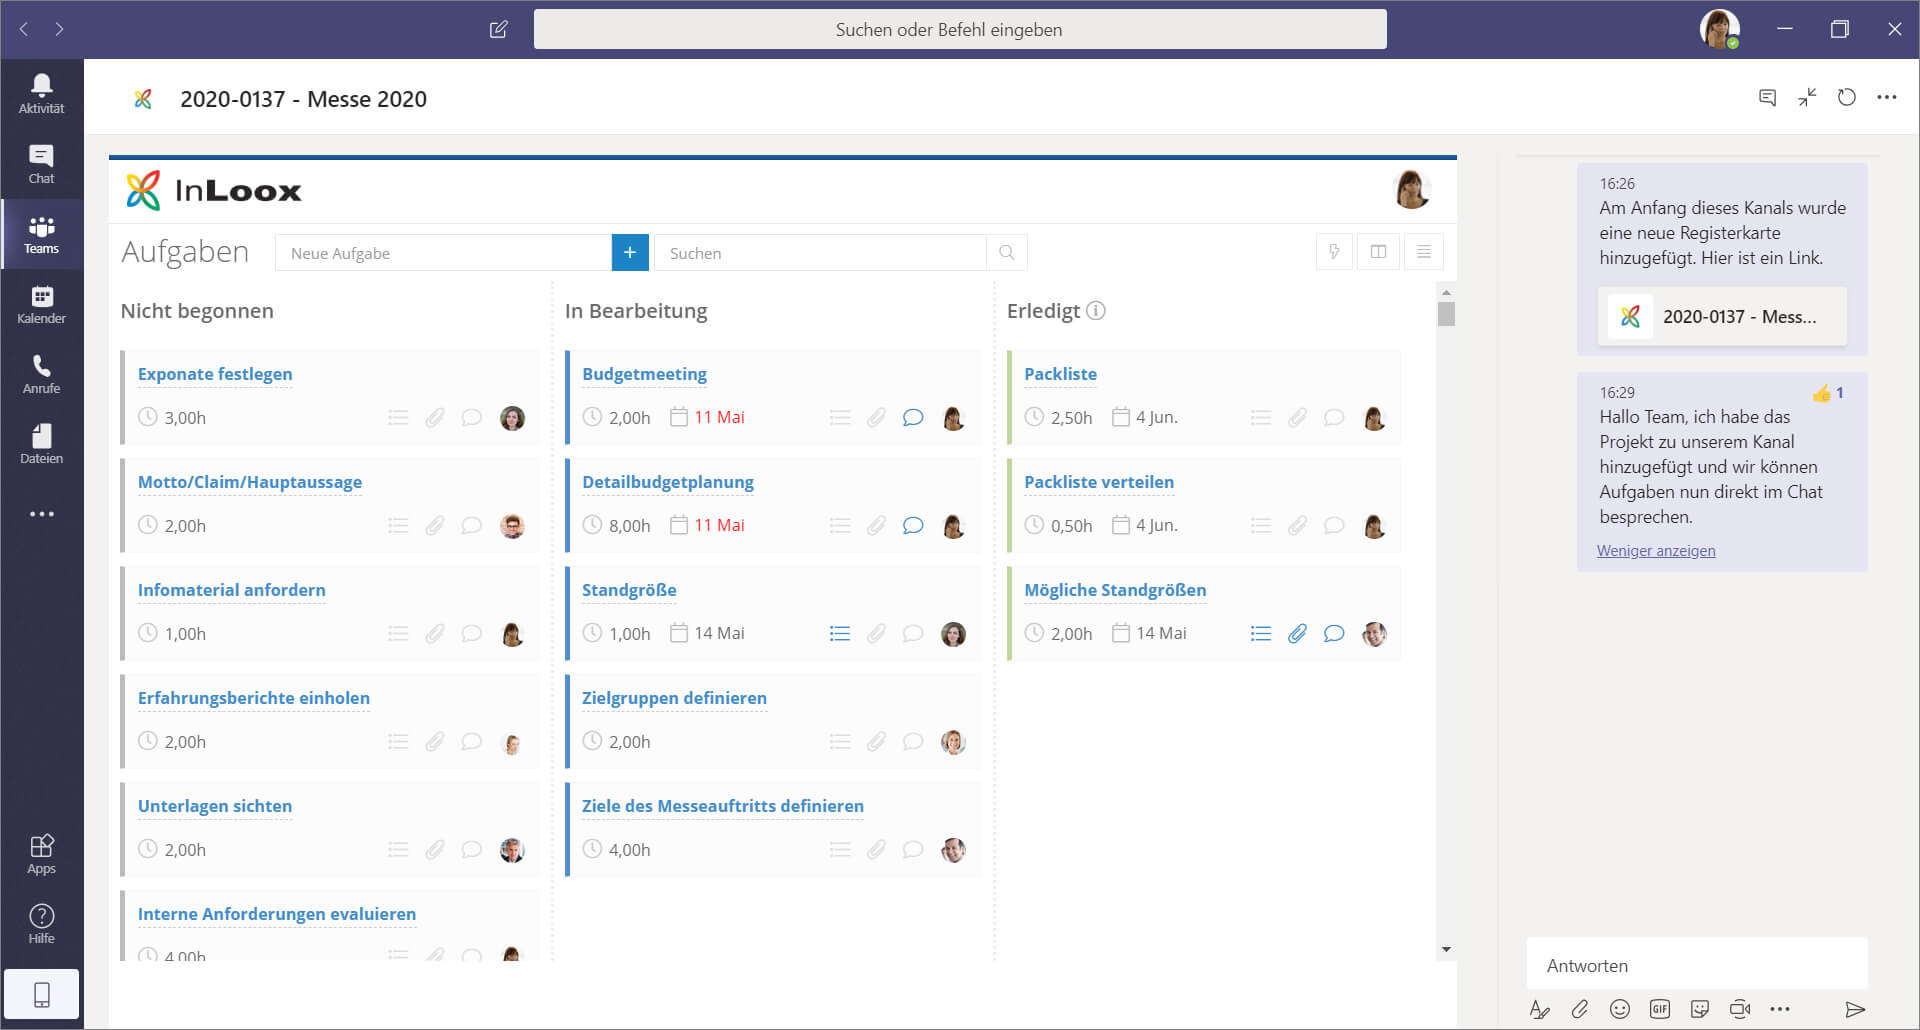
Task: Open the Mögliche Standgrößen task
Action: [x=1115, y=590]
